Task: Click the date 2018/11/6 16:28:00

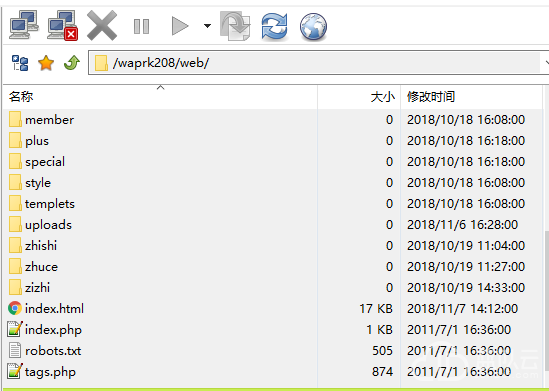Action: coord(463,225)
